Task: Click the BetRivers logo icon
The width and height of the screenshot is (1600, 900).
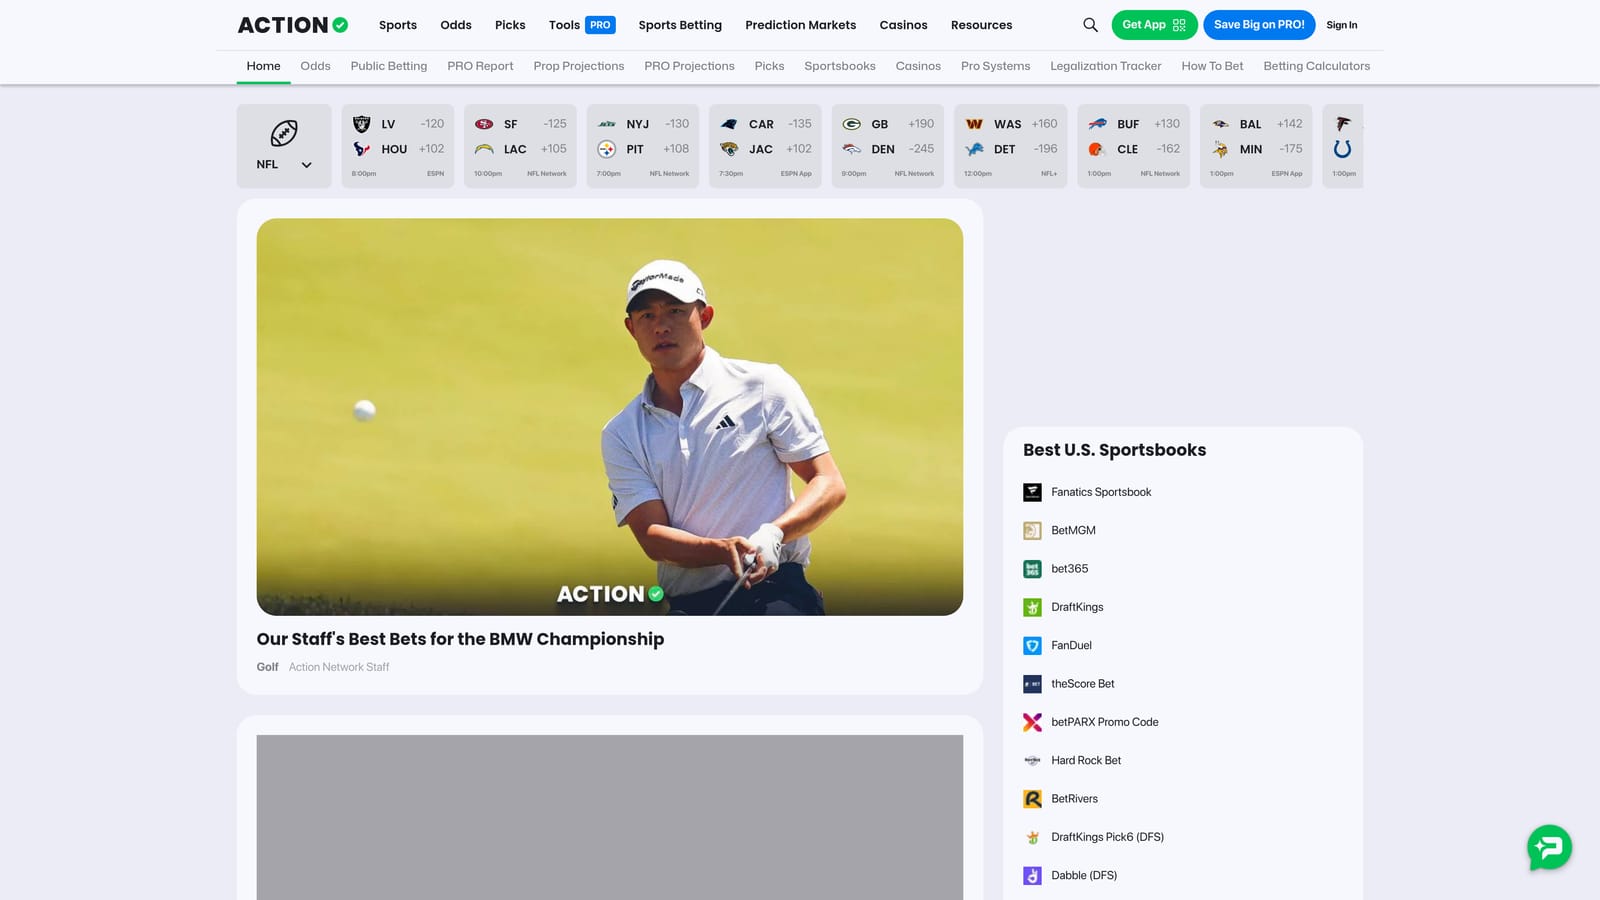Action: [x=1032, y=799]
